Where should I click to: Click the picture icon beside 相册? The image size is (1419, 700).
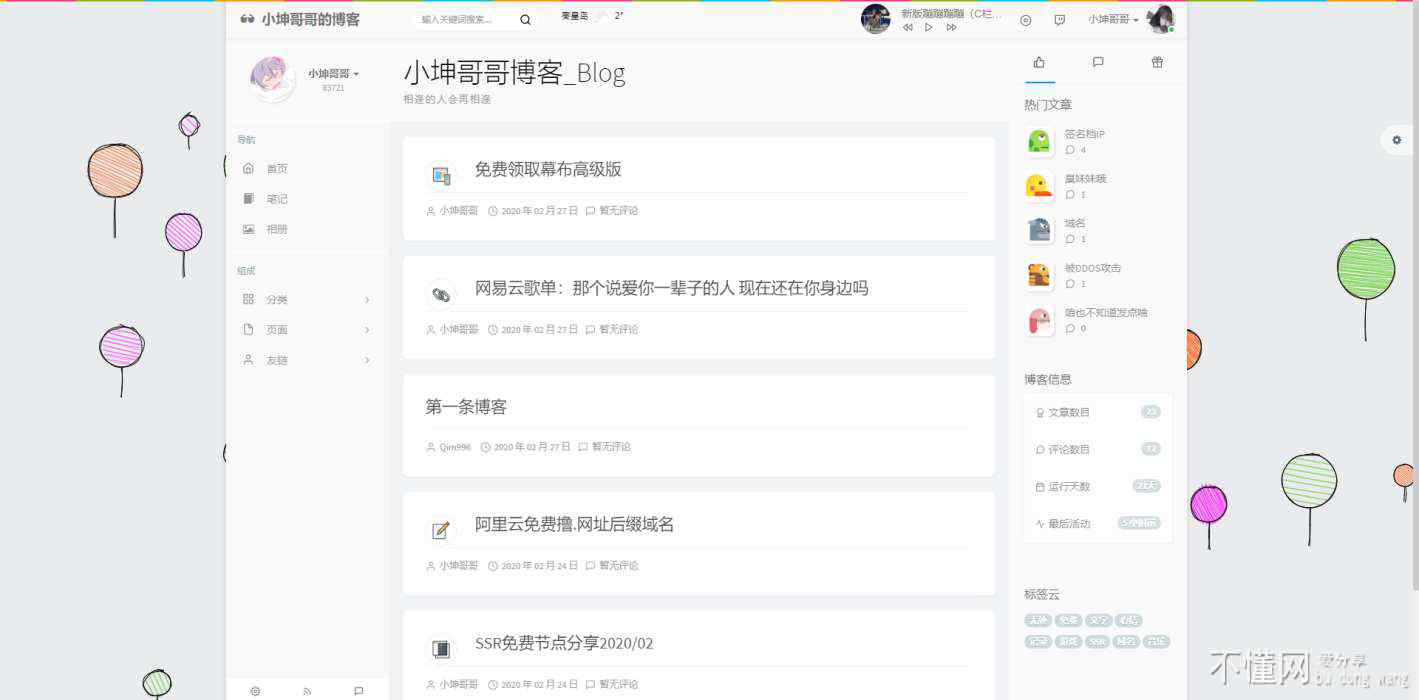[x=248, y=229]
